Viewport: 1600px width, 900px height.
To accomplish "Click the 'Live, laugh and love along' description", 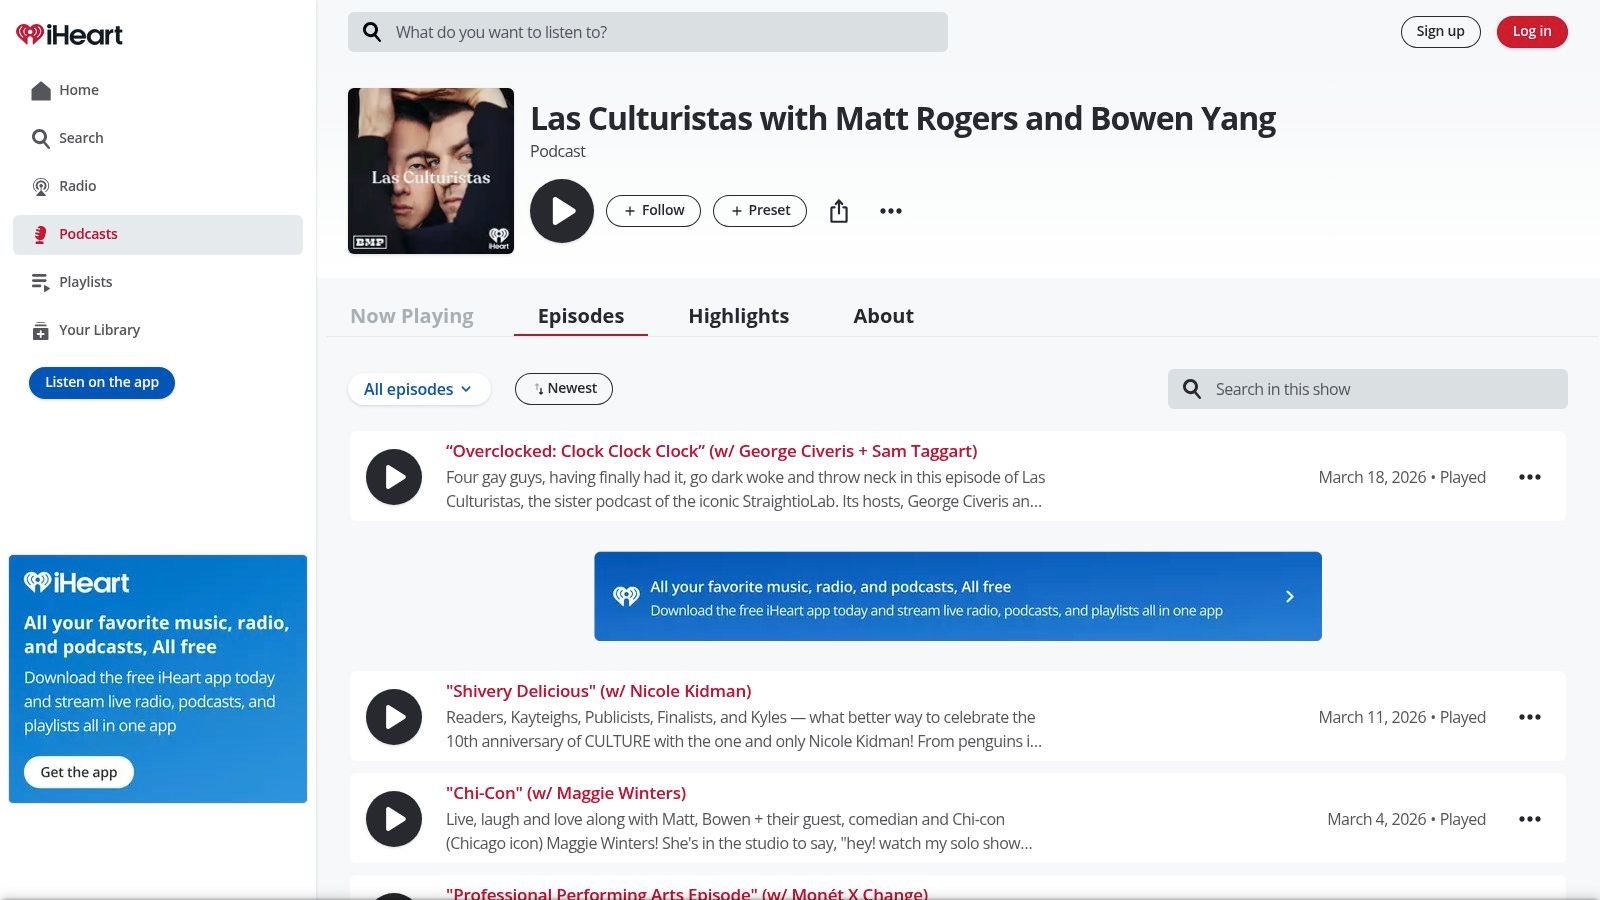I will [x=740, y=831].
